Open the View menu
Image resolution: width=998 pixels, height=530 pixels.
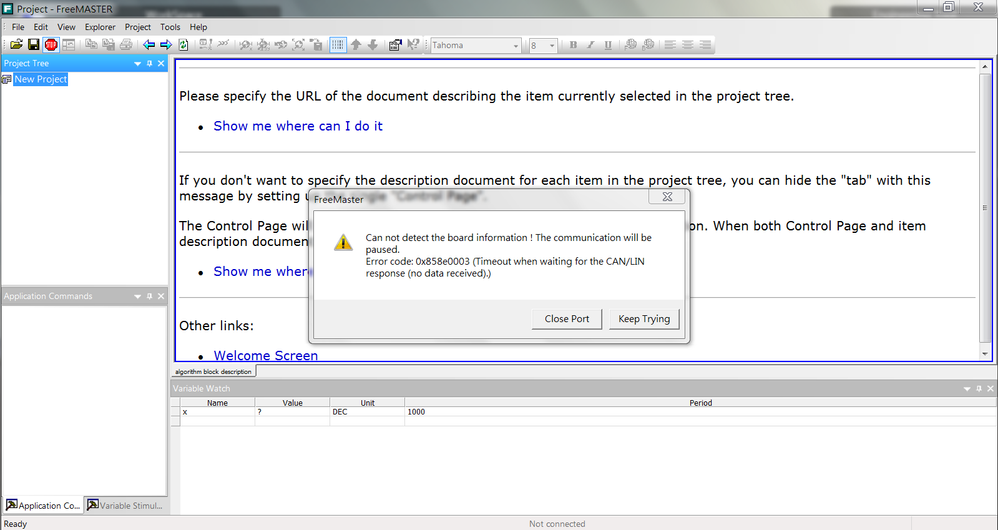[x=66, y=27]
